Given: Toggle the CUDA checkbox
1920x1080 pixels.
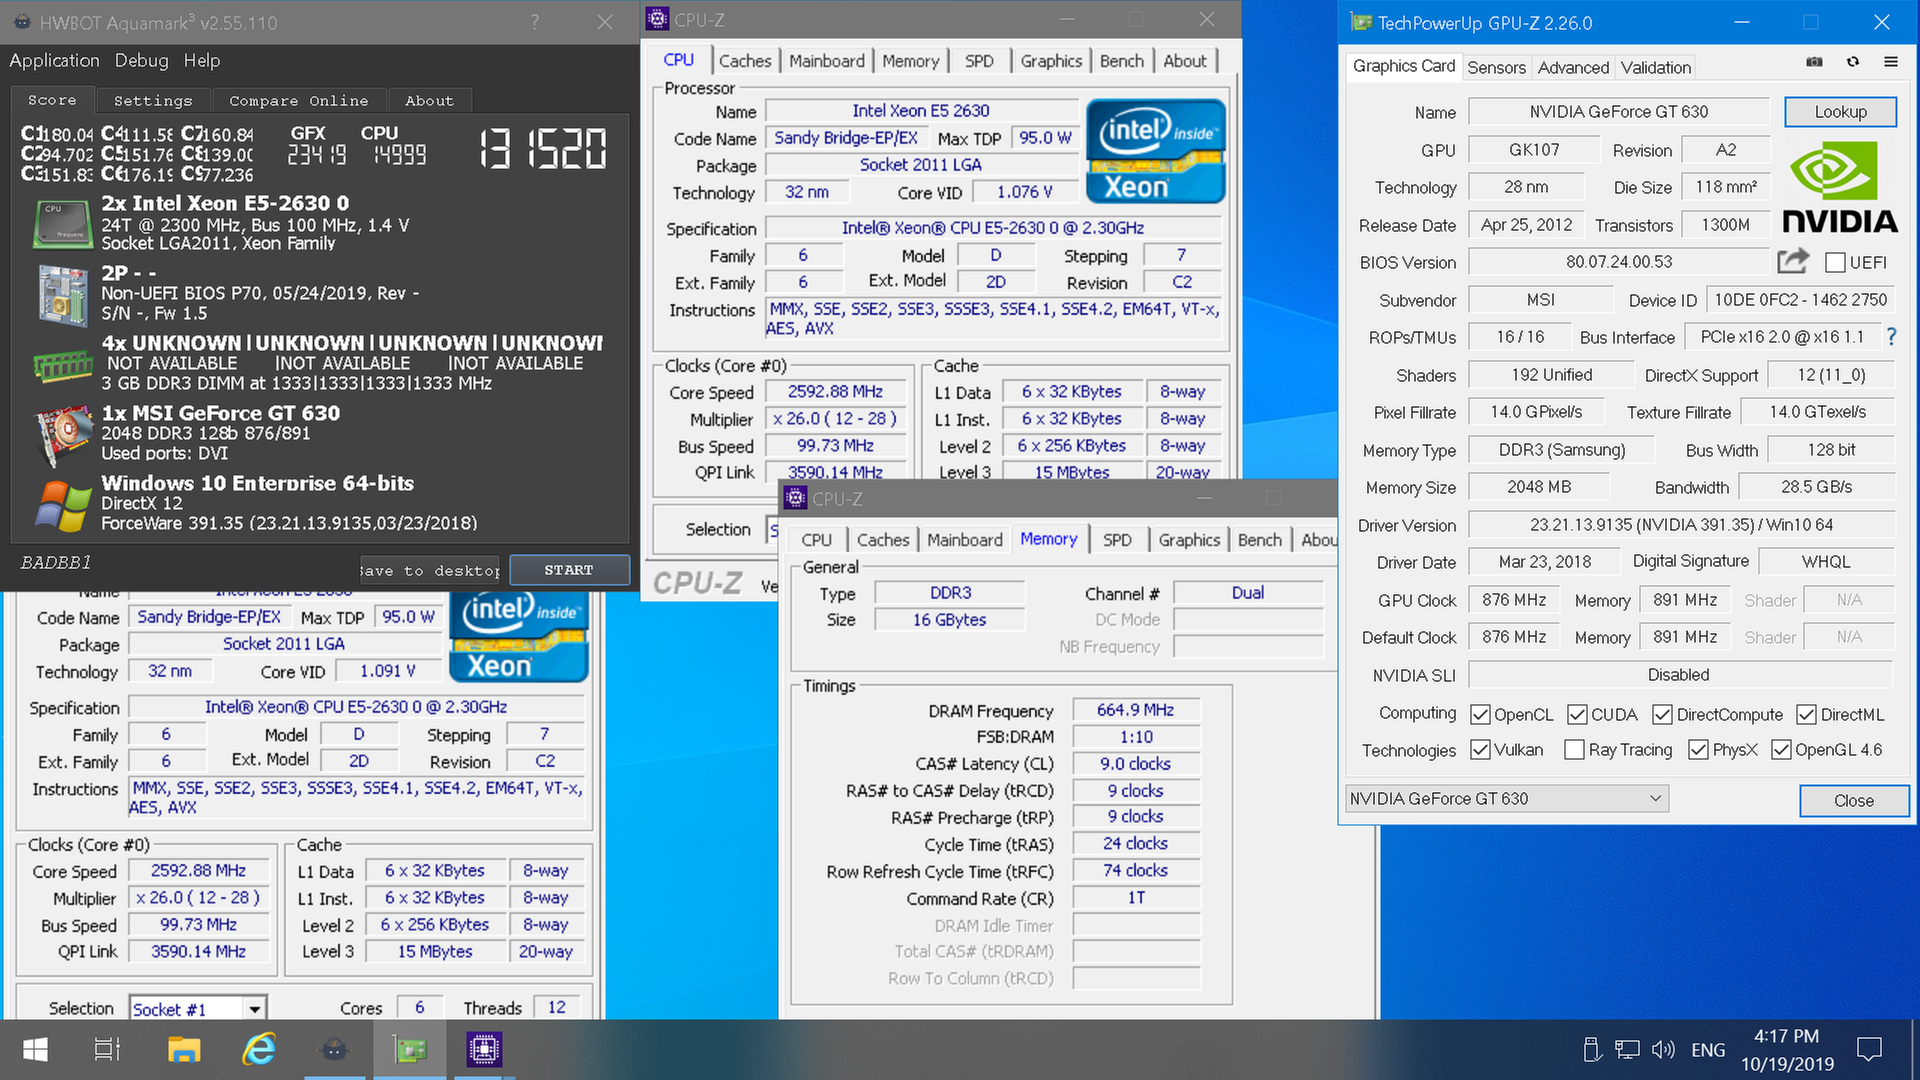Looking at the screenshot, I should (1577, 715).
